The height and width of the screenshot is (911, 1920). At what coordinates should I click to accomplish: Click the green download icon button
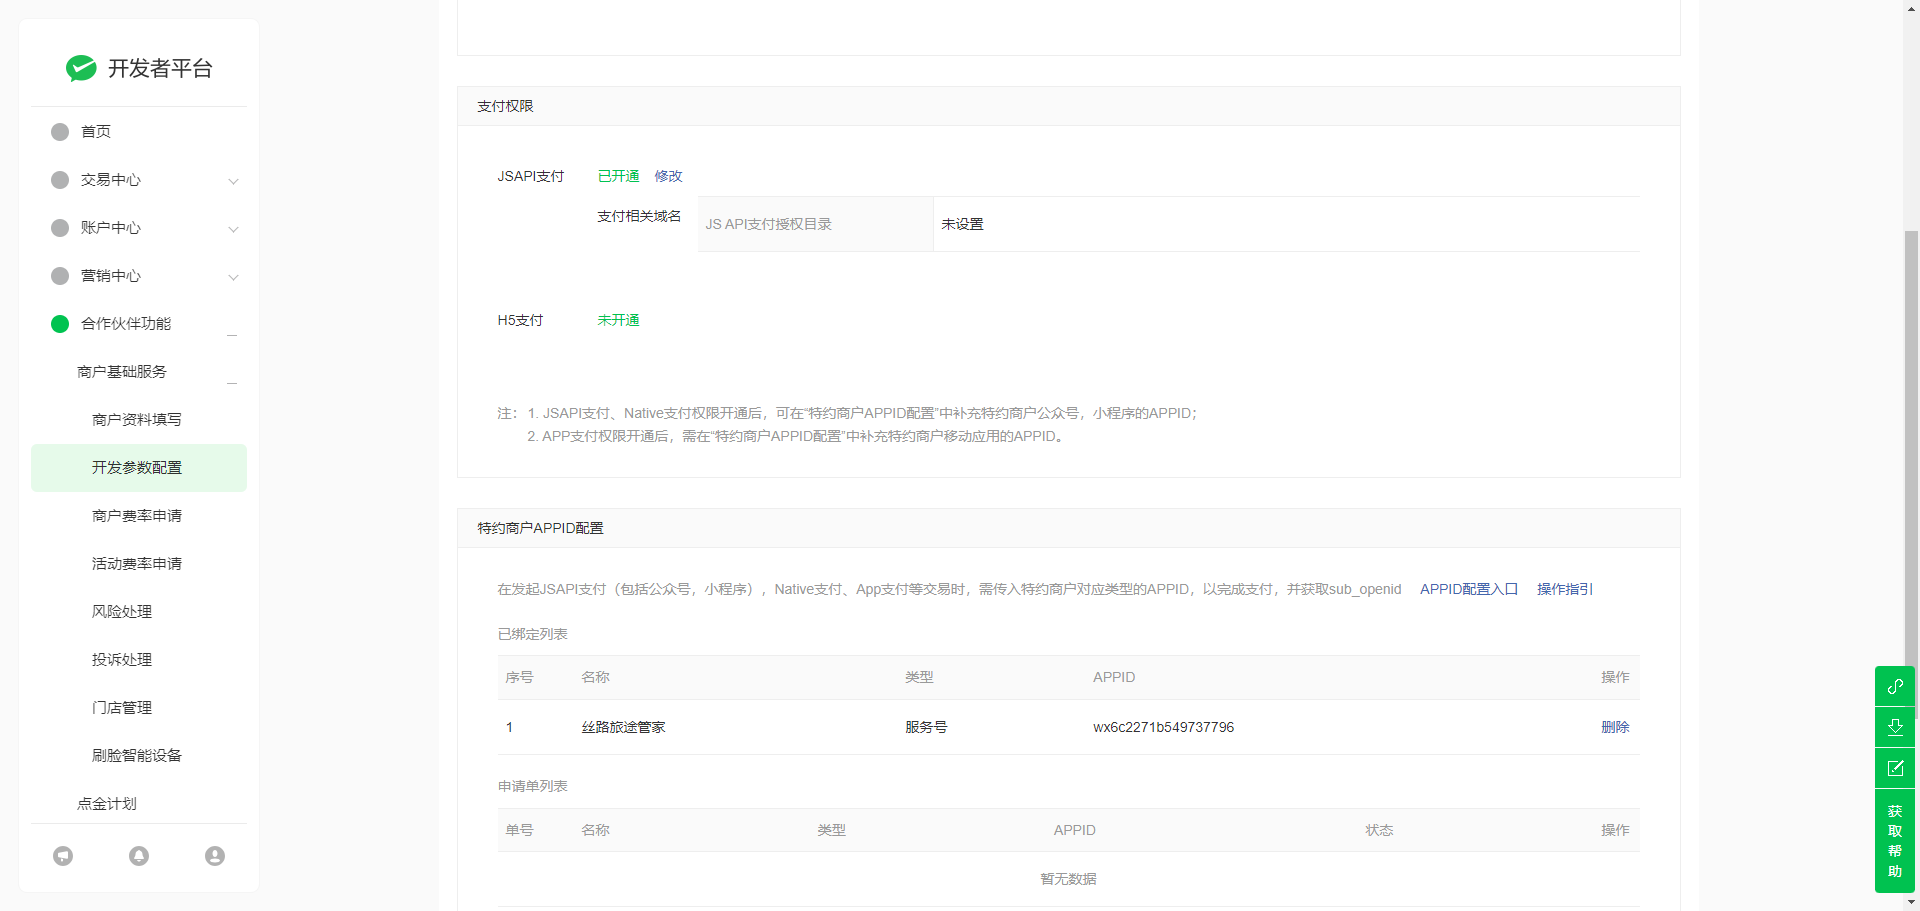point(1895,727)
